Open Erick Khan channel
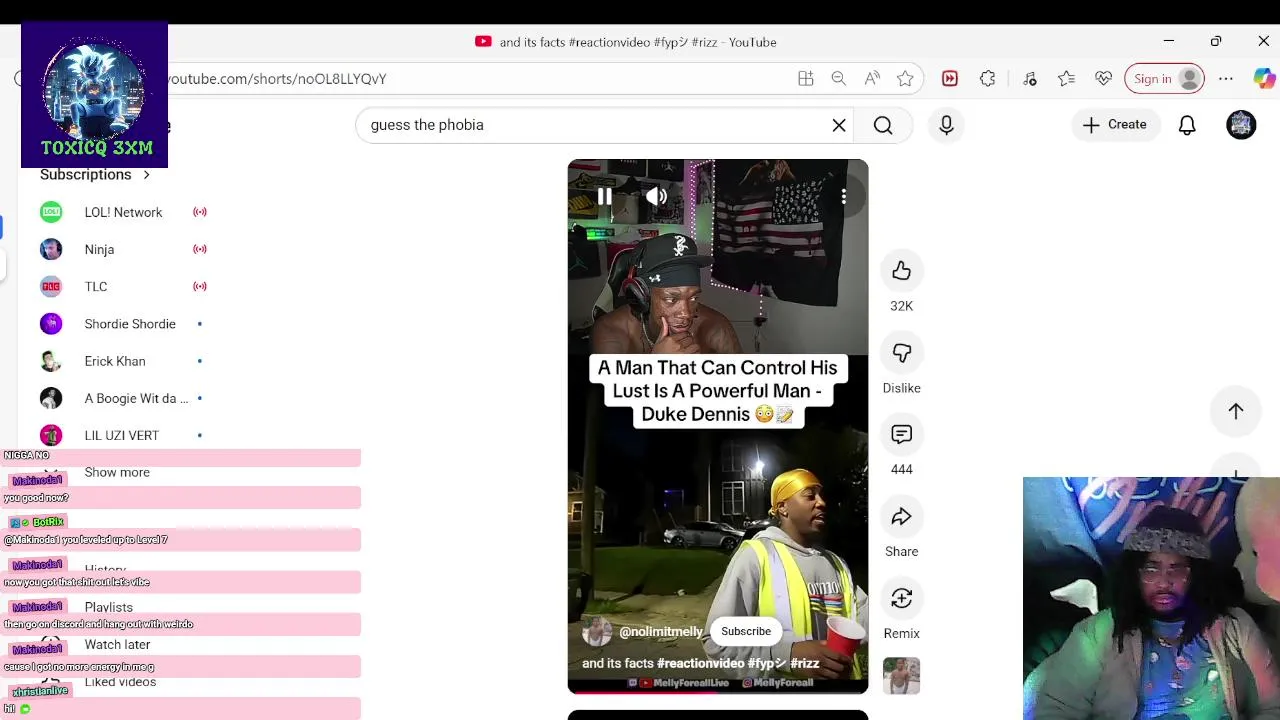The image size is (1280, 720). coord(123,361)
